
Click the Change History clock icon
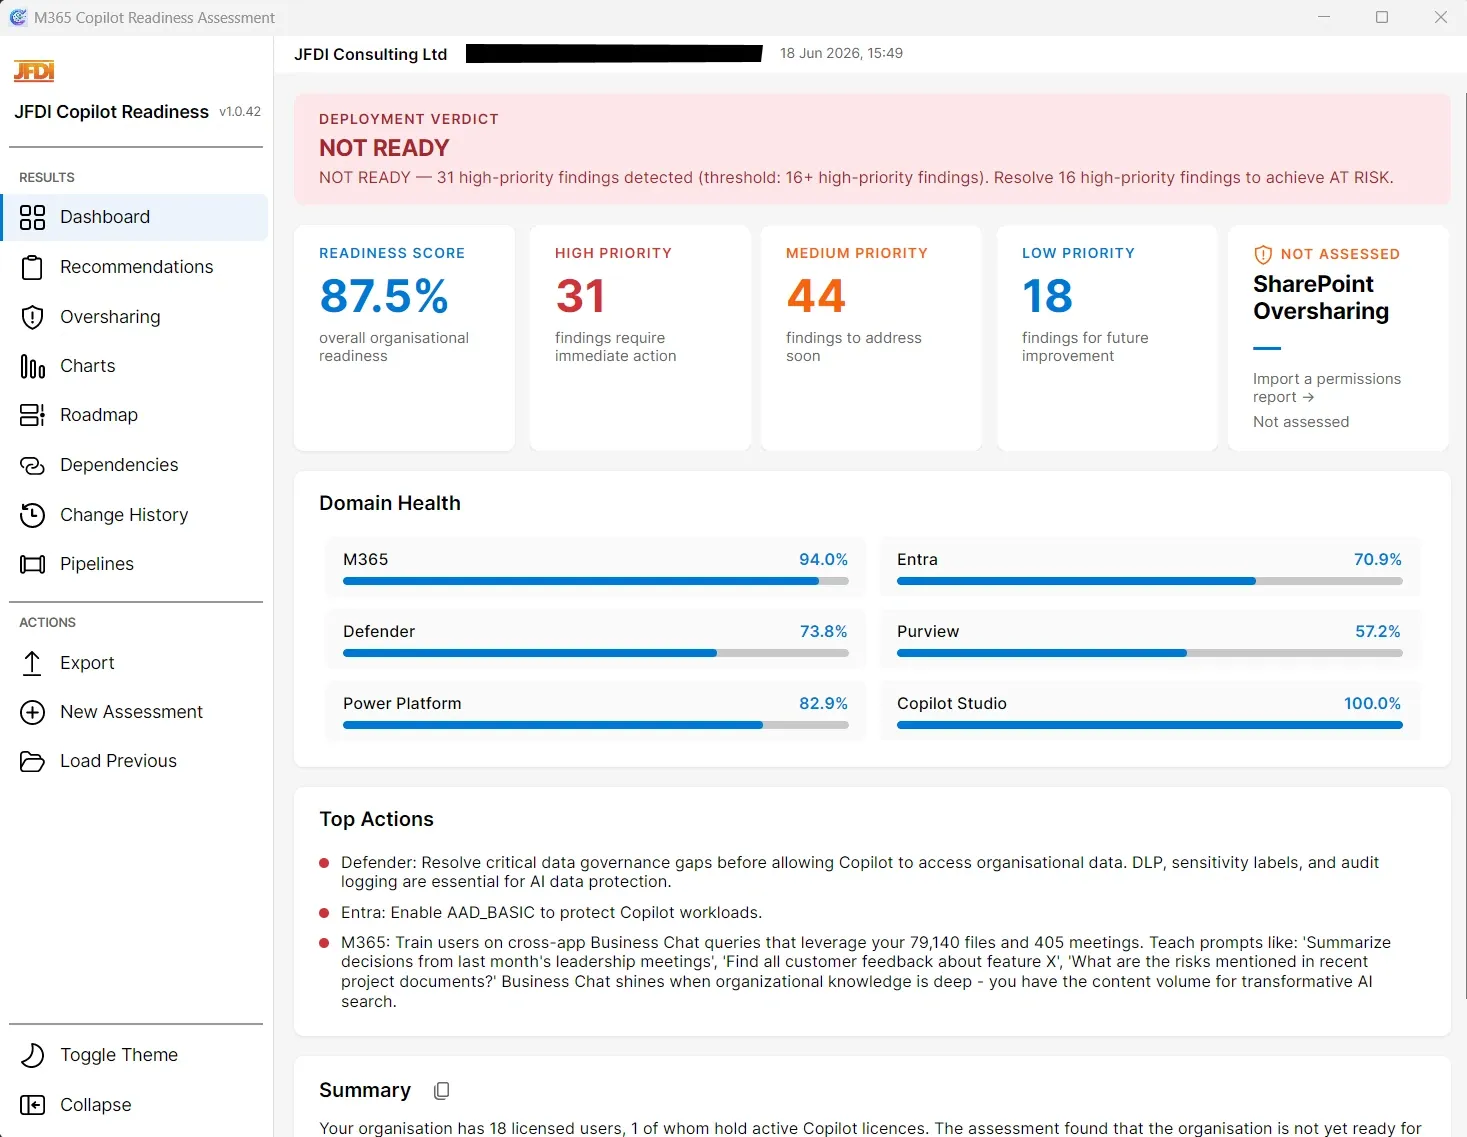[x=33, y=515]
